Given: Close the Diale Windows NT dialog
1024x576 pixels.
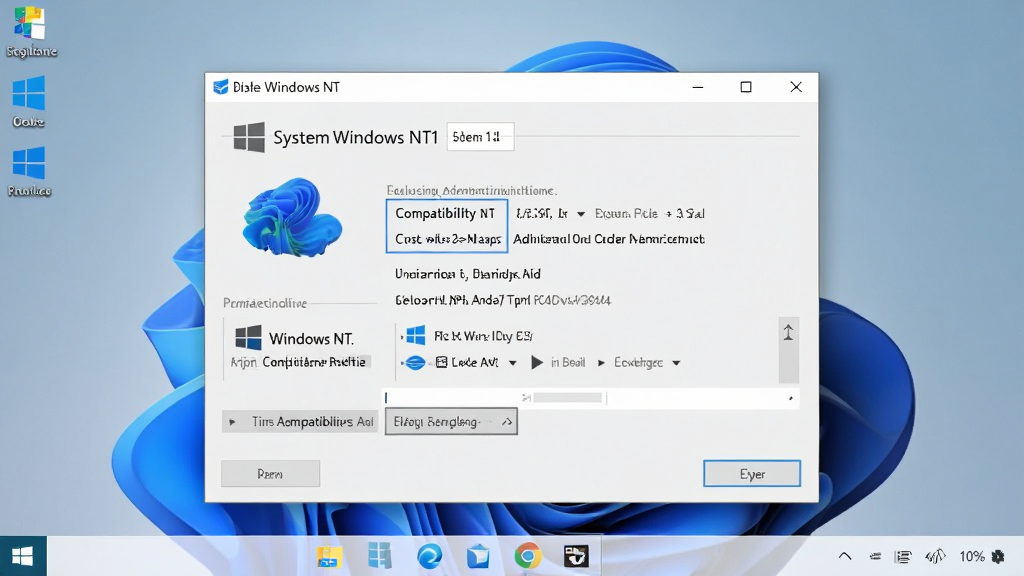Looking at the screenshot, I should click(795, 87).
